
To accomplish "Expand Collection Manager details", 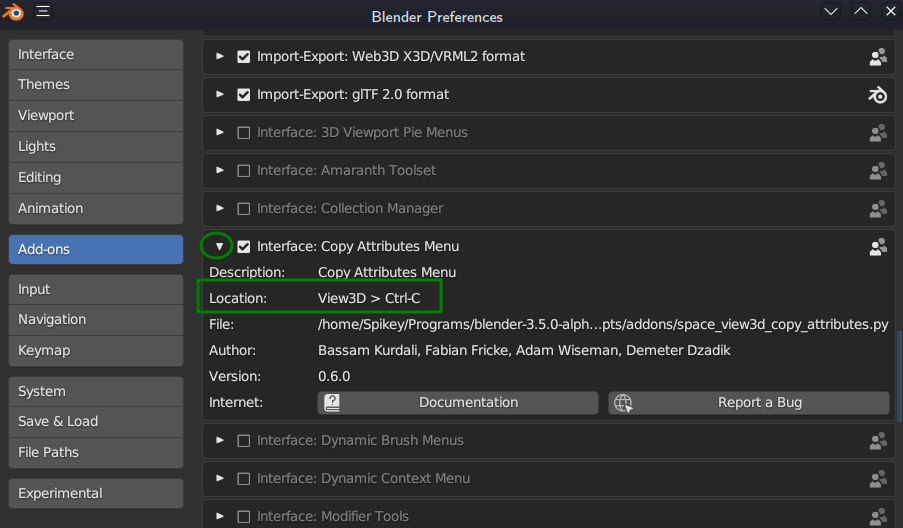I will pyautogui.click(x=219, y=208).
